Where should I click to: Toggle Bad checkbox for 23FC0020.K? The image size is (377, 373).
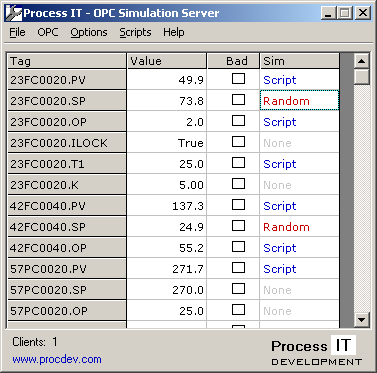238,184
